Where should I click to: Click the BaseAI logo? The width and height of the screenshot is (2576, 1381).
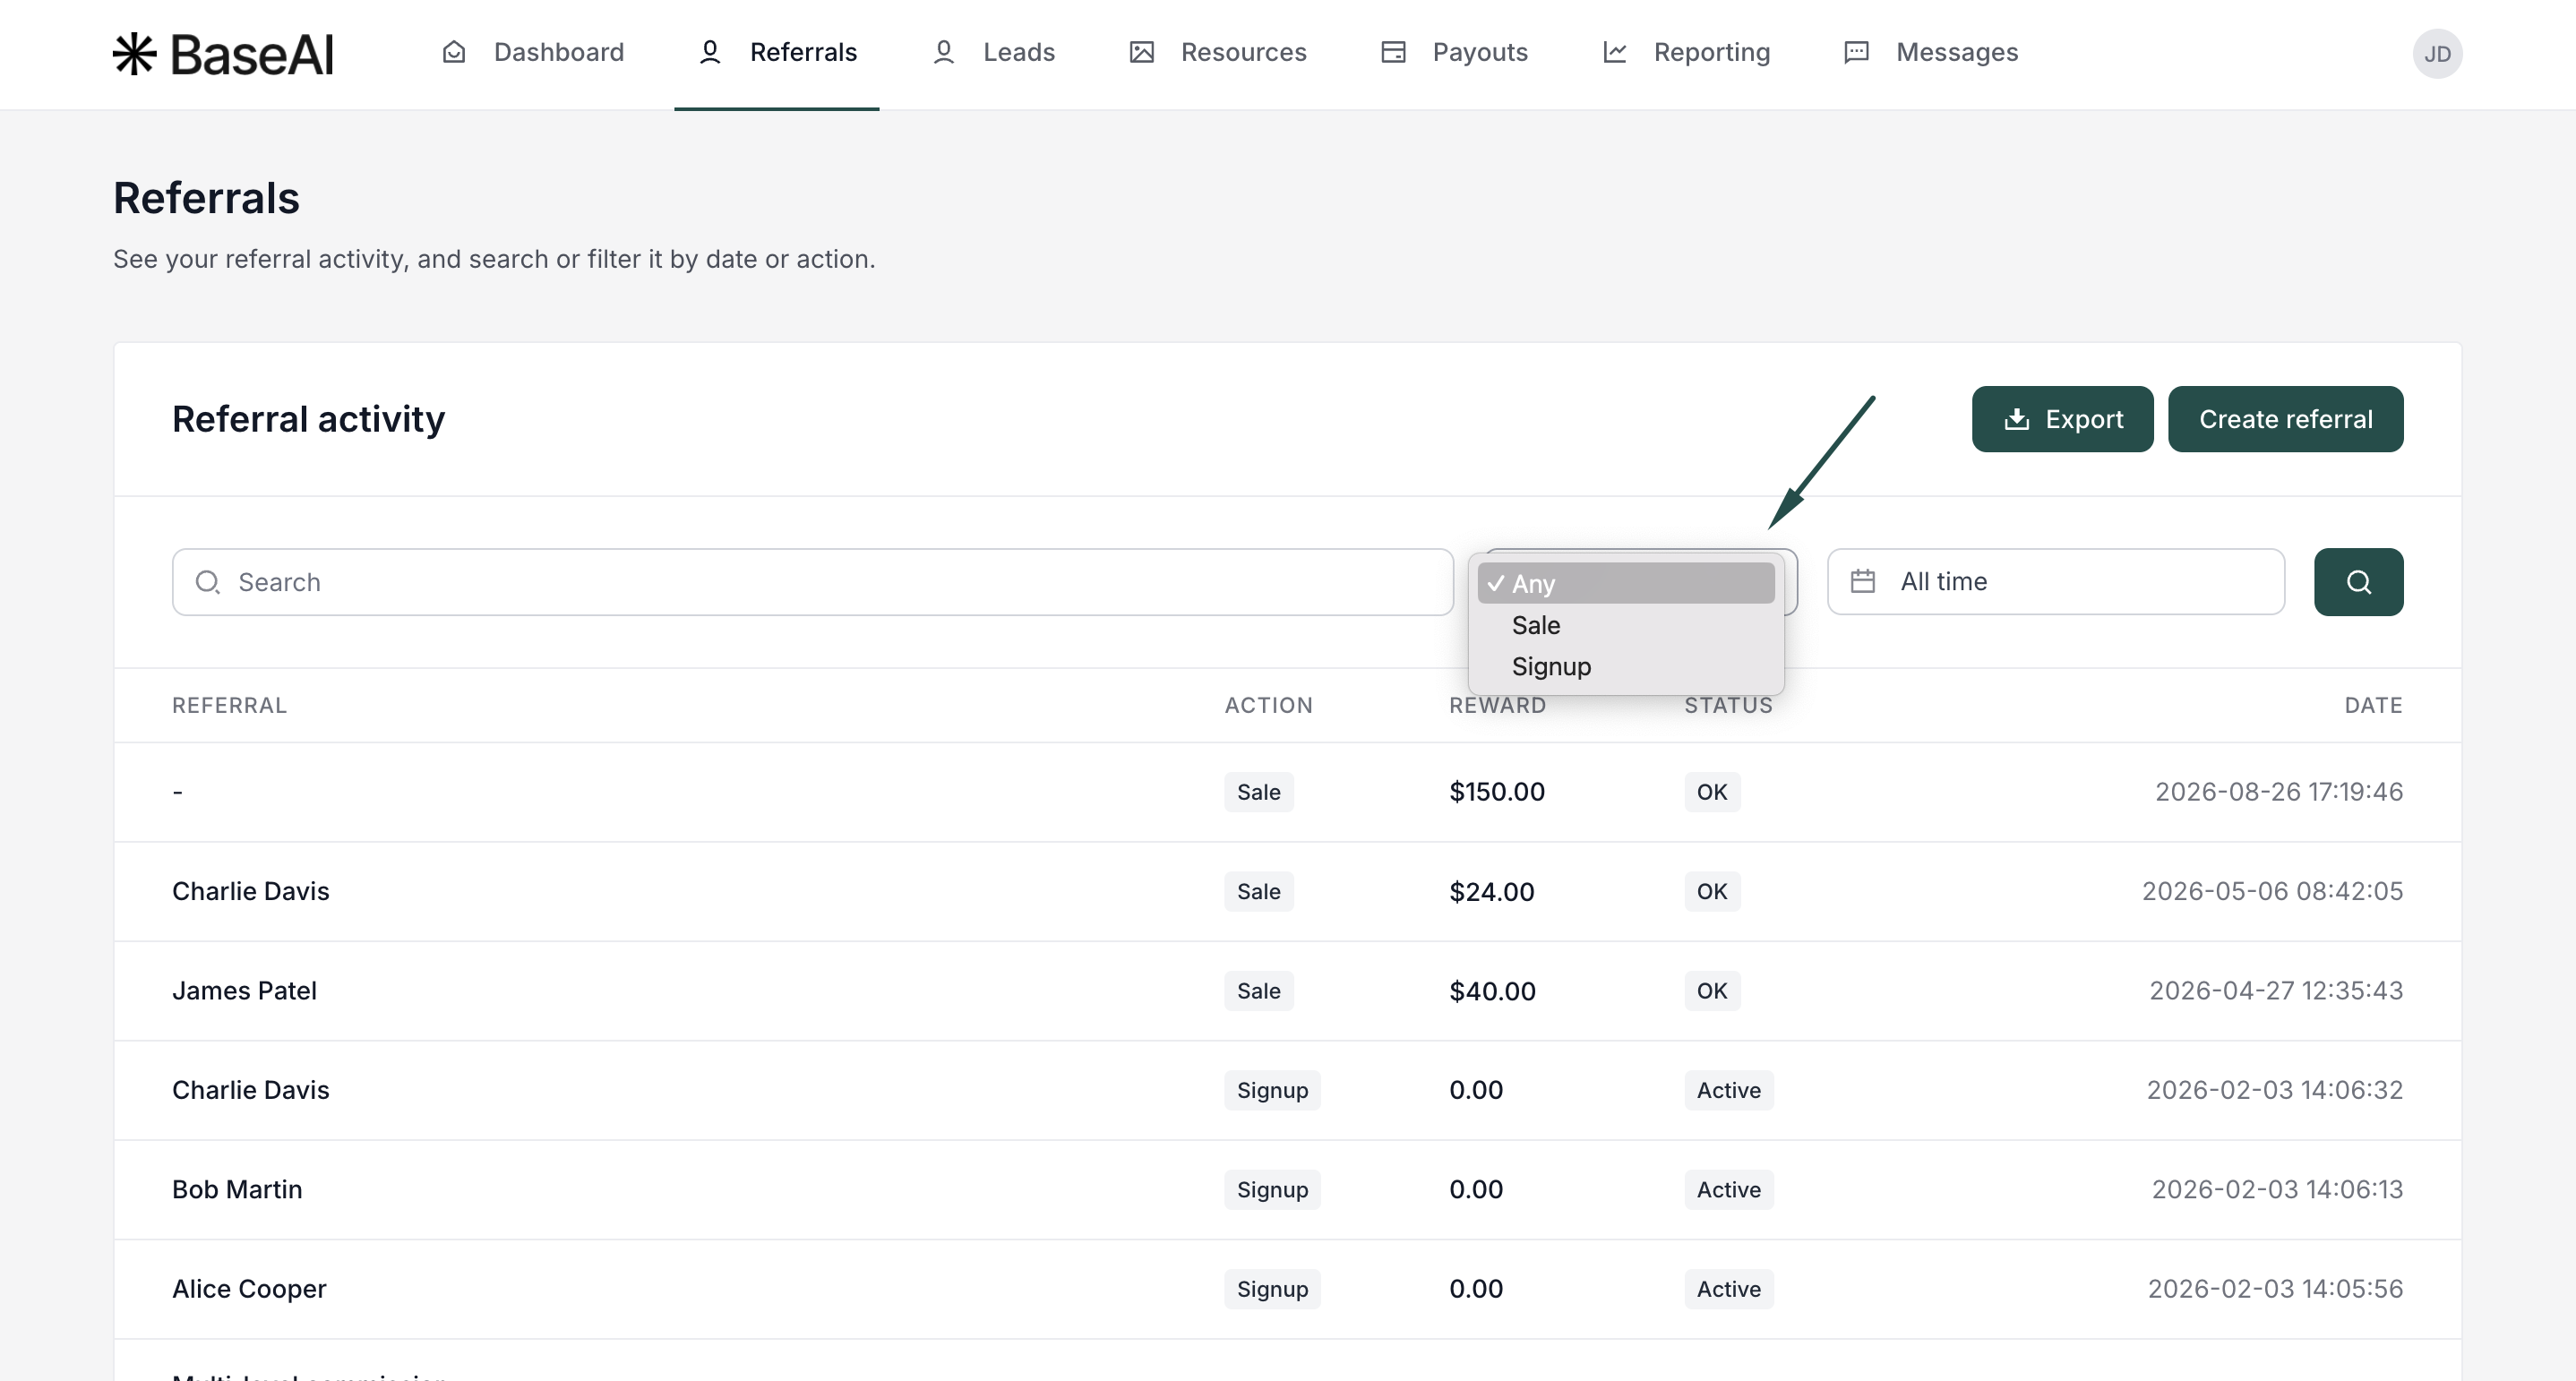(223, 54)
